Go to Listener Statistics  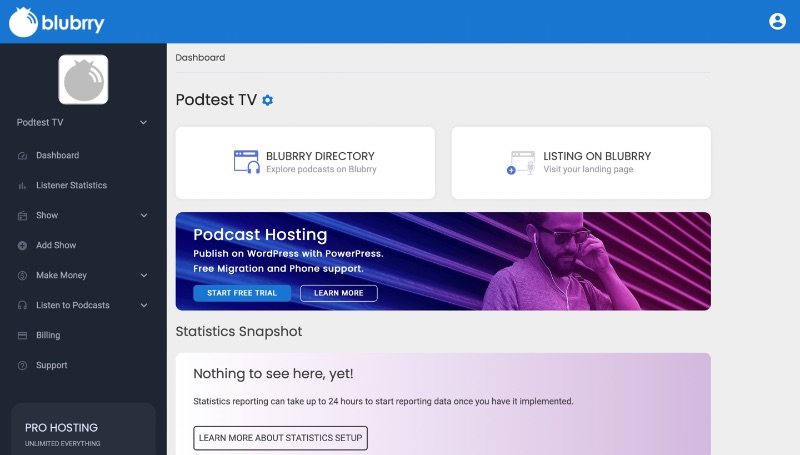pos(71,185)
